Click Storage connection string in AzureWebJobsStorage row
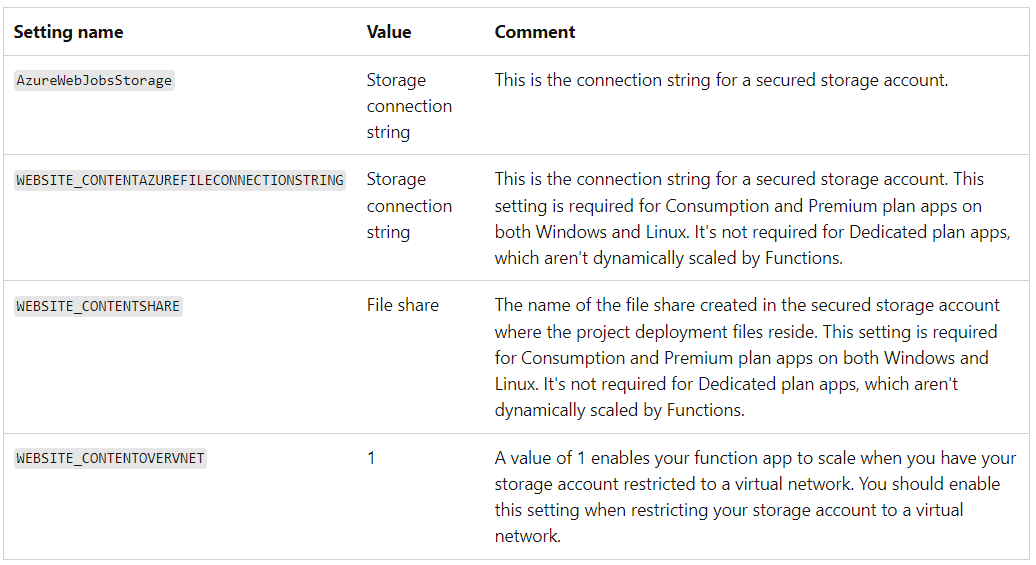The image size is (1036, 565). click(x=409, y=106)
